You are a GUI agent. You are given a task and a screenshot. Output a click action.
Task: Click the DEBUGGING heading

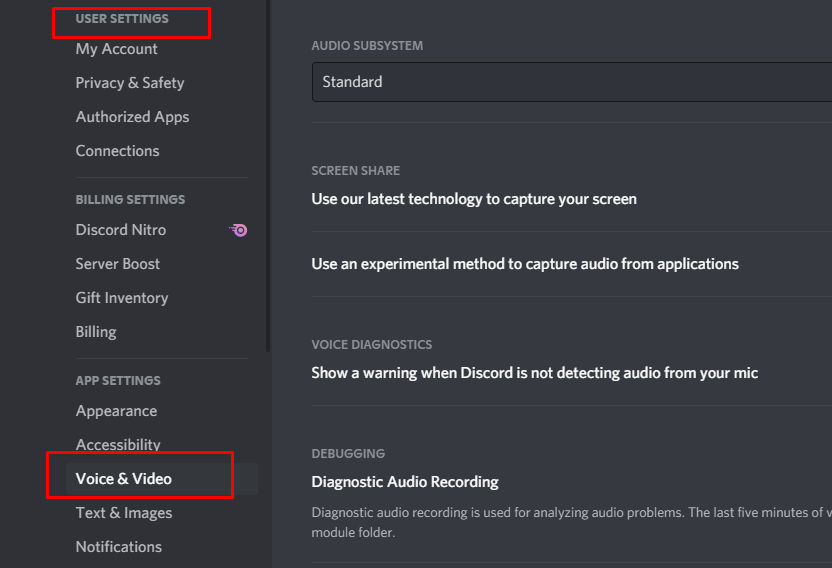coord(348,453)
